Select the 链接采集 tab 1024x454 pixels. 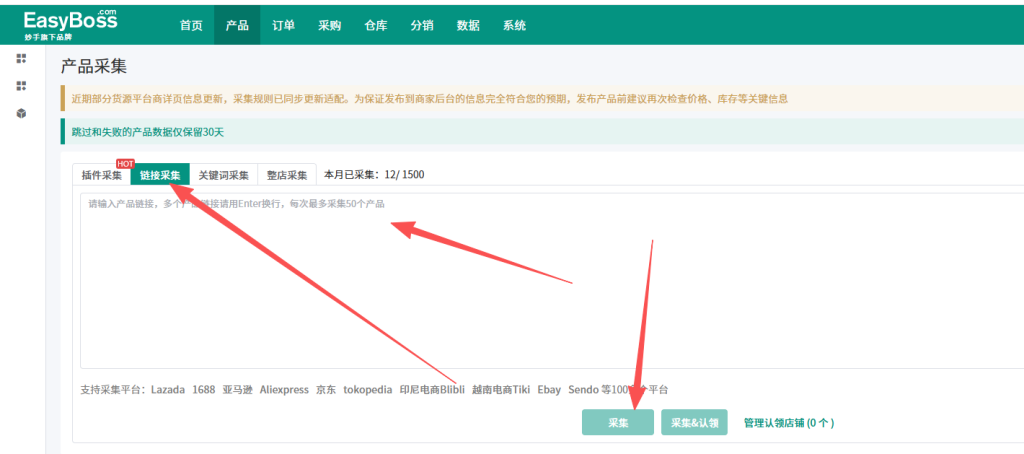pyautogui.click(x=160, y=175)
